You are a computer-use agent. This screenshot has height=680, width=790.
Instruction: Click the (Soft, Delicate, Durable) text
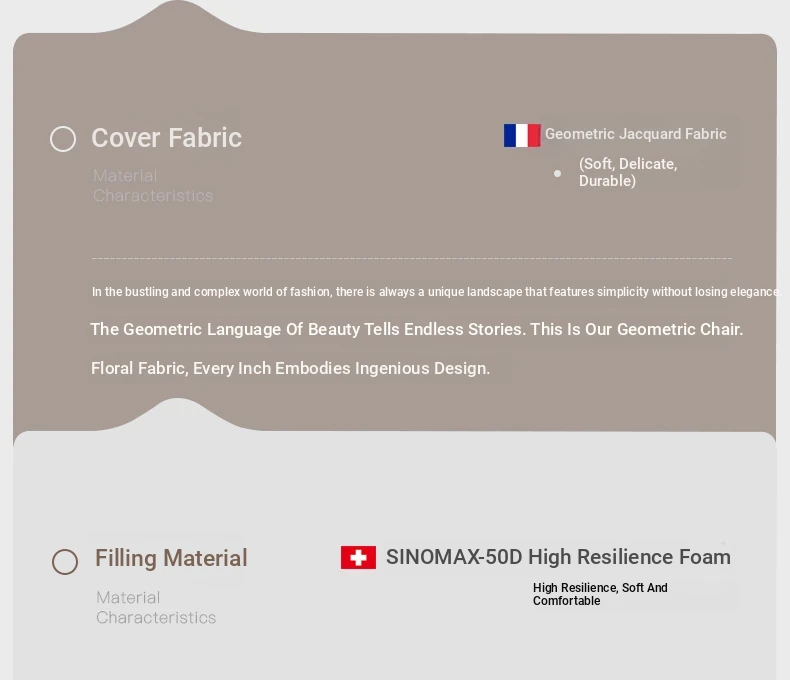click(628, 172)
